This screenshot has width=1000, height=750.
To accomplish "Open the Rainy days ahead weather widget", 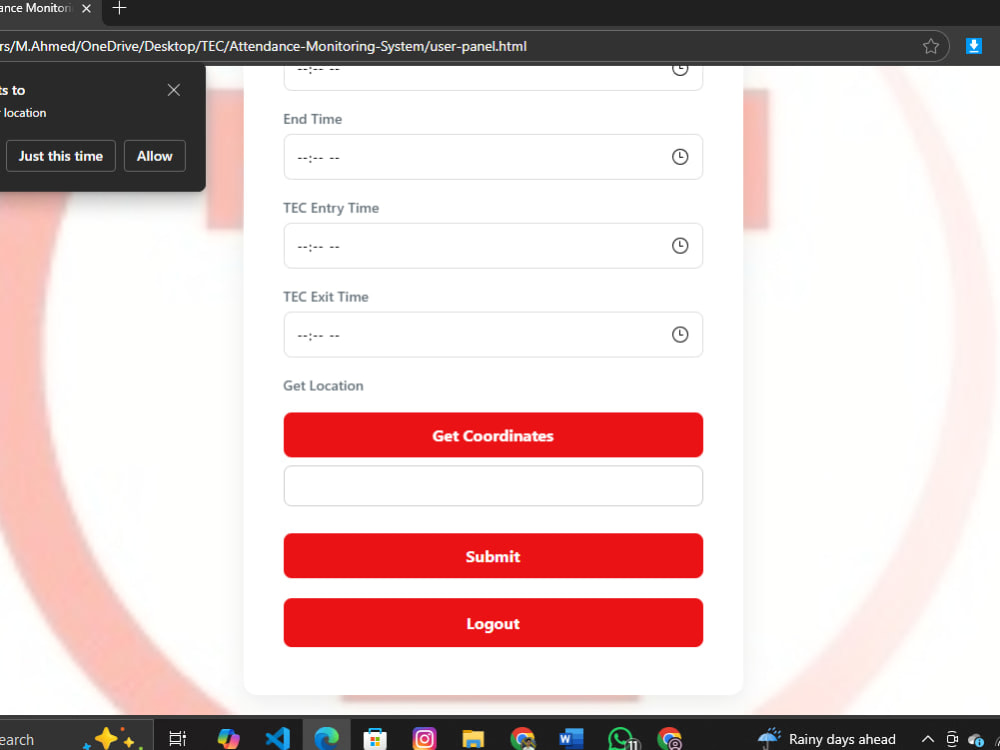I will (x=827, y=739).
